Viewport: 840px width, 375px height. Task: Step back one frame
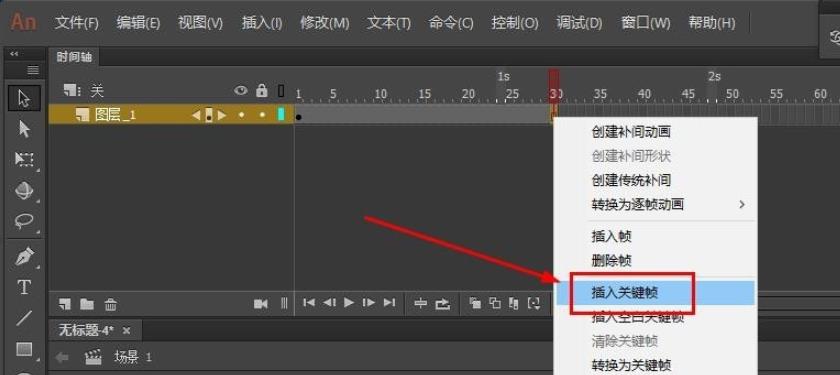pos(329,303)
